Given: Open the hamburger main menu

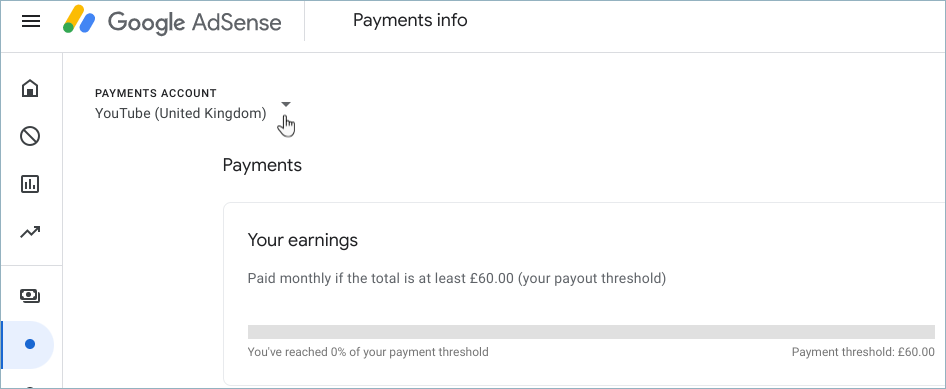Looking at the screenshot, I should click(x=31, y=22).
